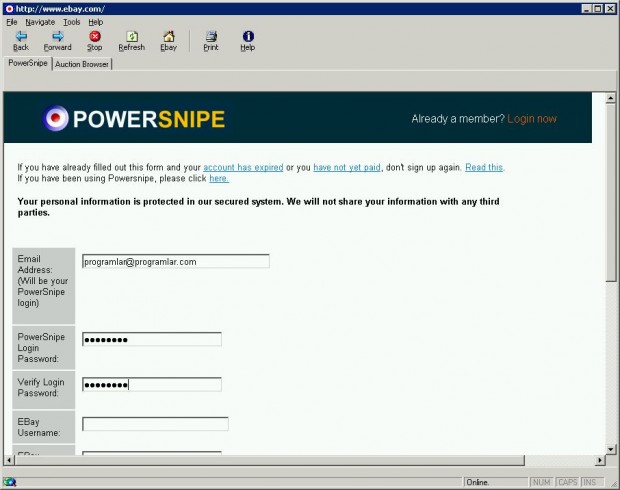This screenshot has height=490, width=620.
Task: Close the PowerSnipe window
Action: [610, 9]
